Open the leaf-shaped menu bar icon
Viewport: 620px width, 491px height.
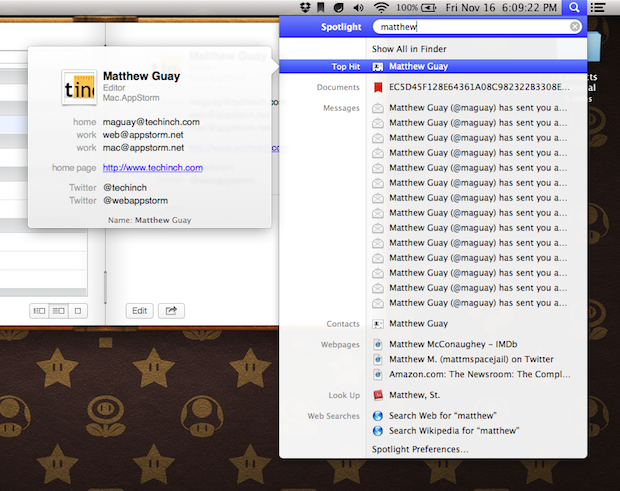(x=338, y=7)
